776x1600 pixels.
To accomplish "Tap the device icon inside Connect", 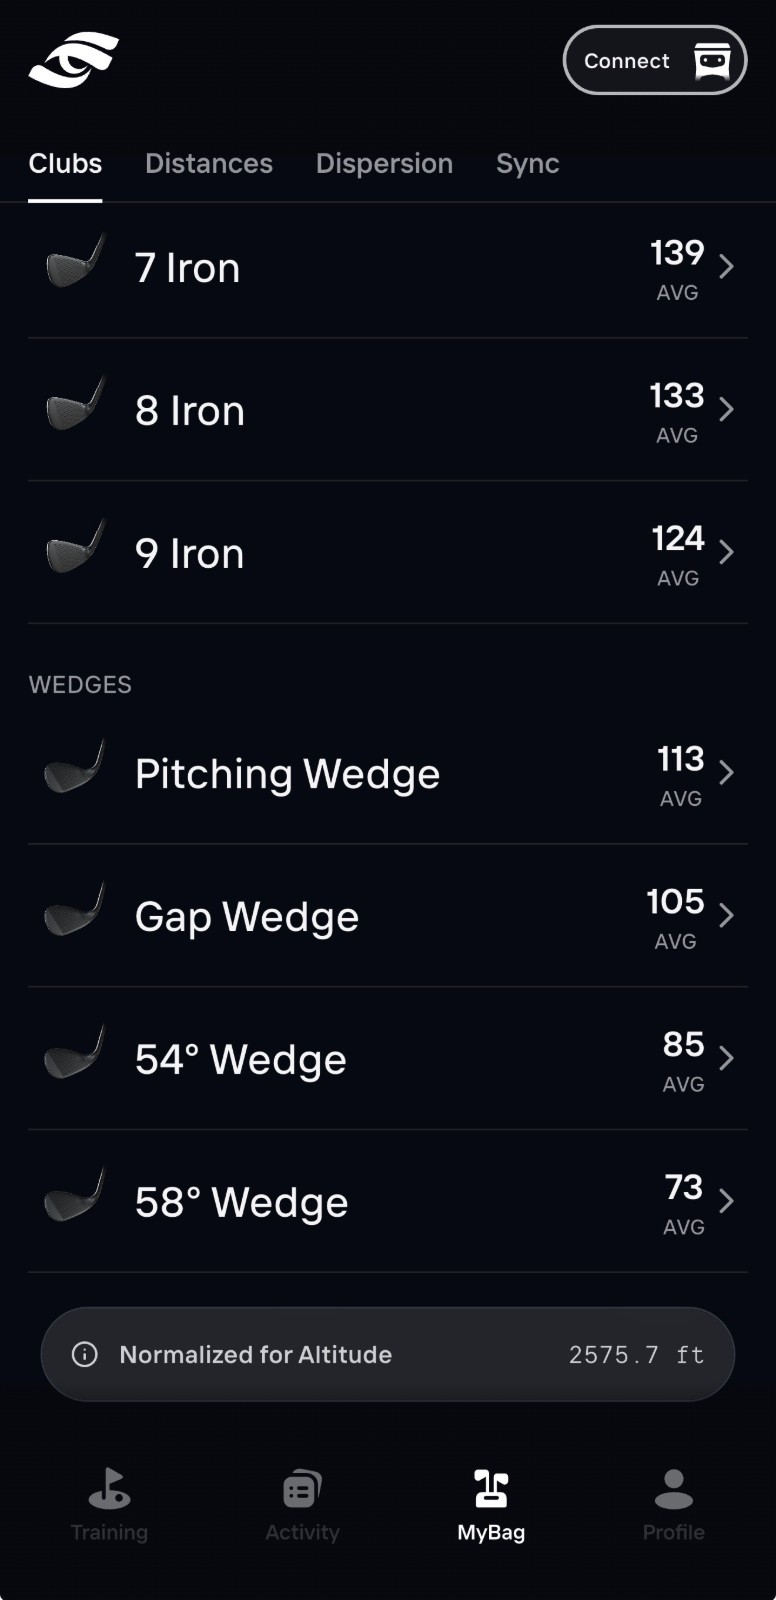I will coord(712,60).
